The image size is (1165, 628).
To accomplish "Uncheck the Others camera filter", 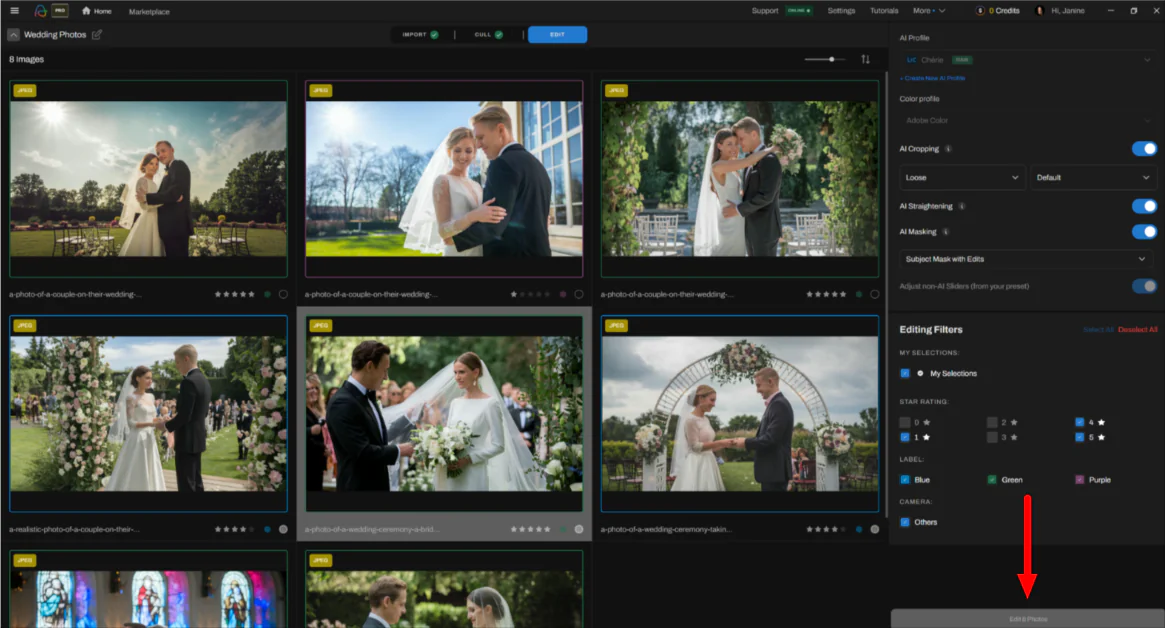I will coord(905,522).
